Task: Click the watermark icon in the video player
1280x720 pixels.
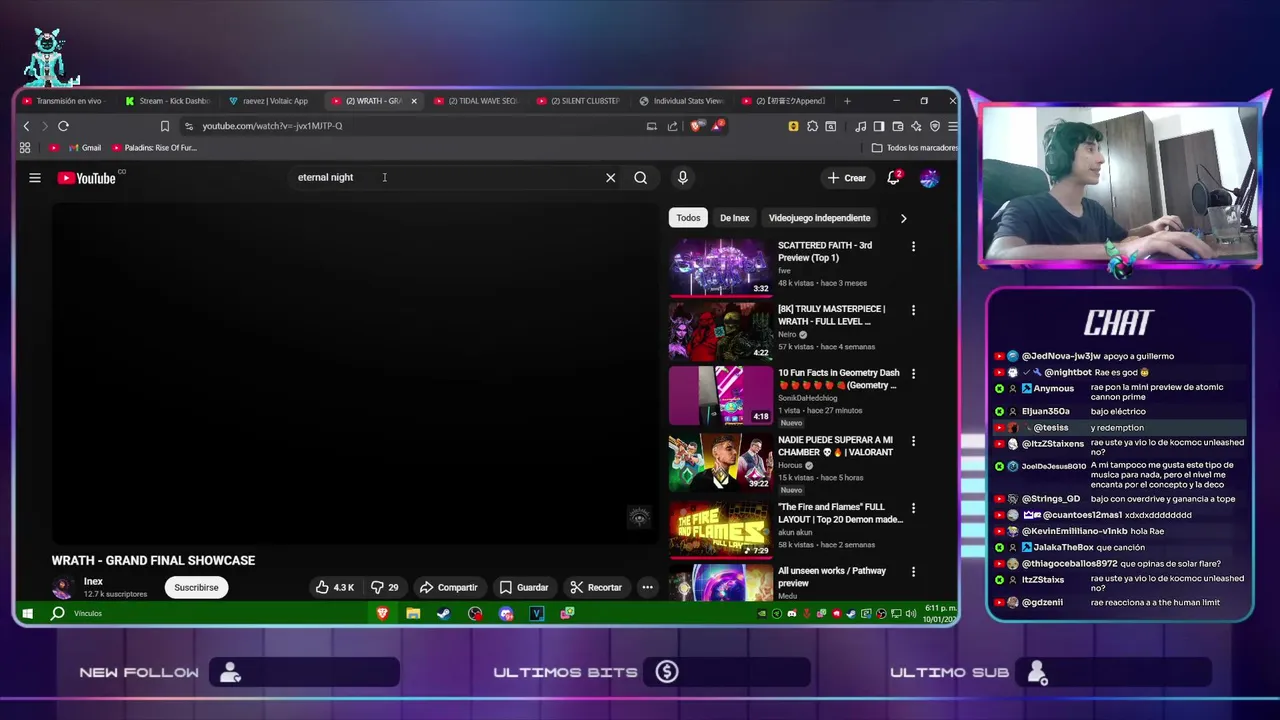Action: pyautogui.click(x=639, y=517)
